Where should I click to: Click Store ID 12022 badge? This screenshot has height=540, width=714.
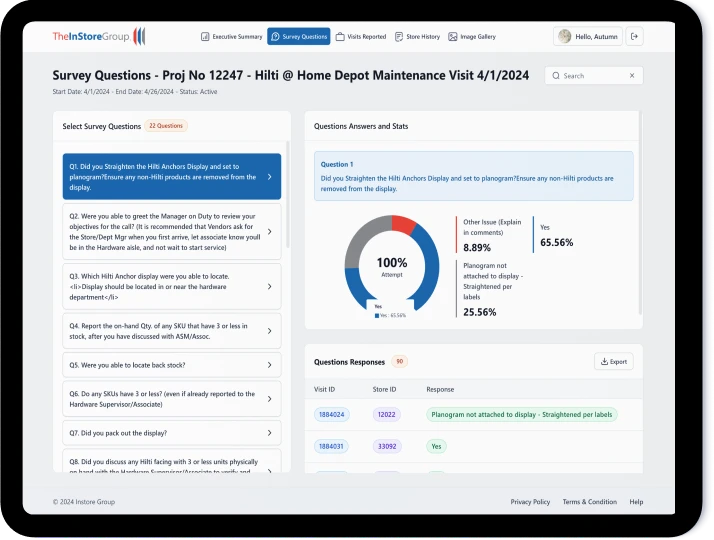pos(387,414)
